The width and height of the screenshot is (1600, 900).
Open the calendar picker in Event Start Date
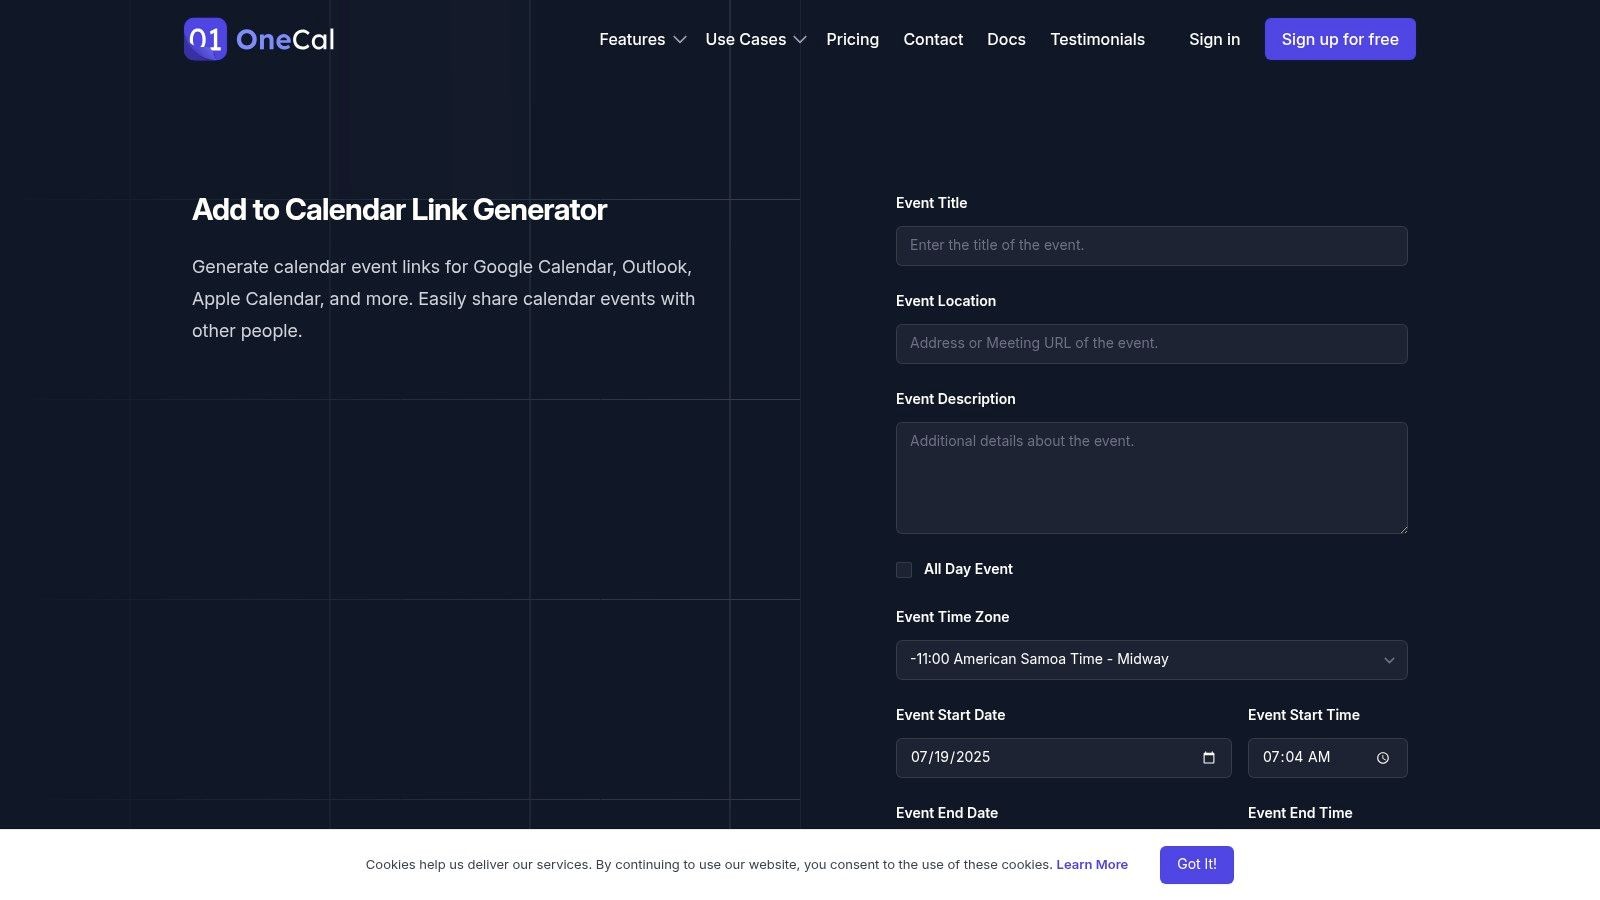1208,758
